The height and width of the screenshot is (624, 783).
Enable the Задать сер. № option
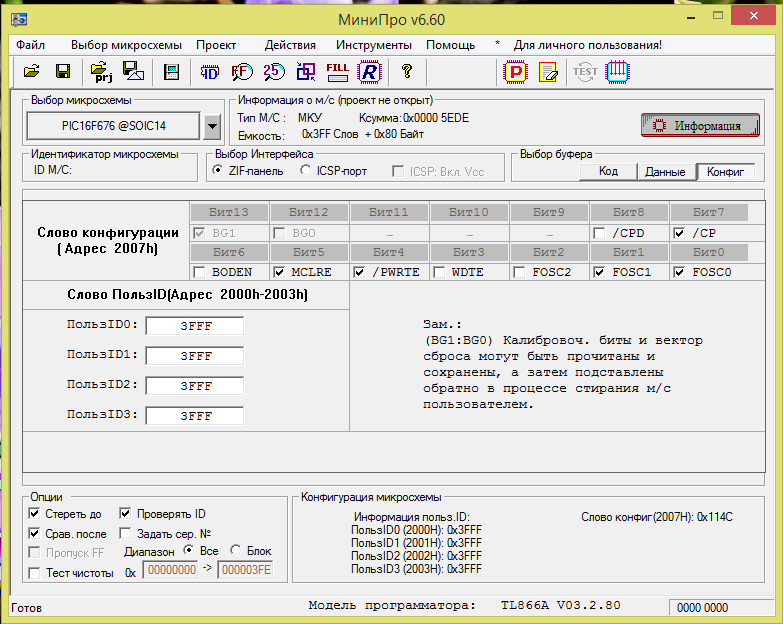tap(125, 533)
